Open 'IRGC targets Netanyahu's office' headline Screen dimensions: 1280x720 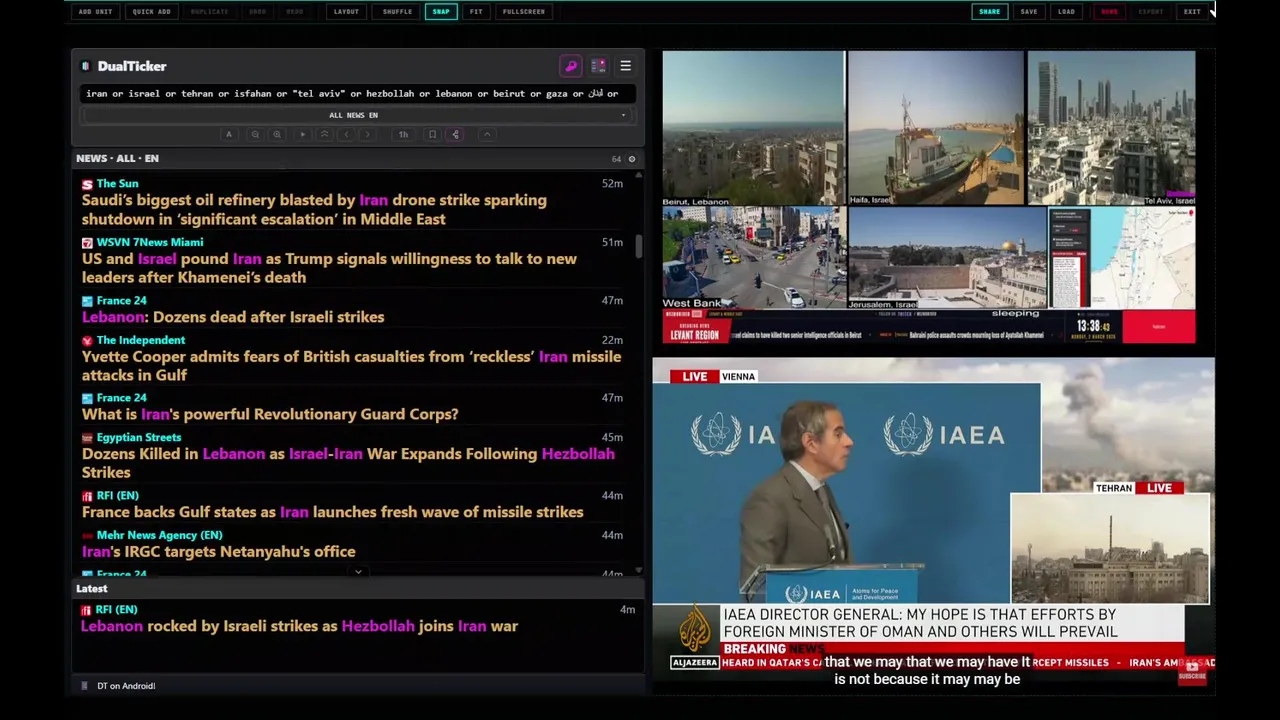pyautogui.click(x=218, y=551)
